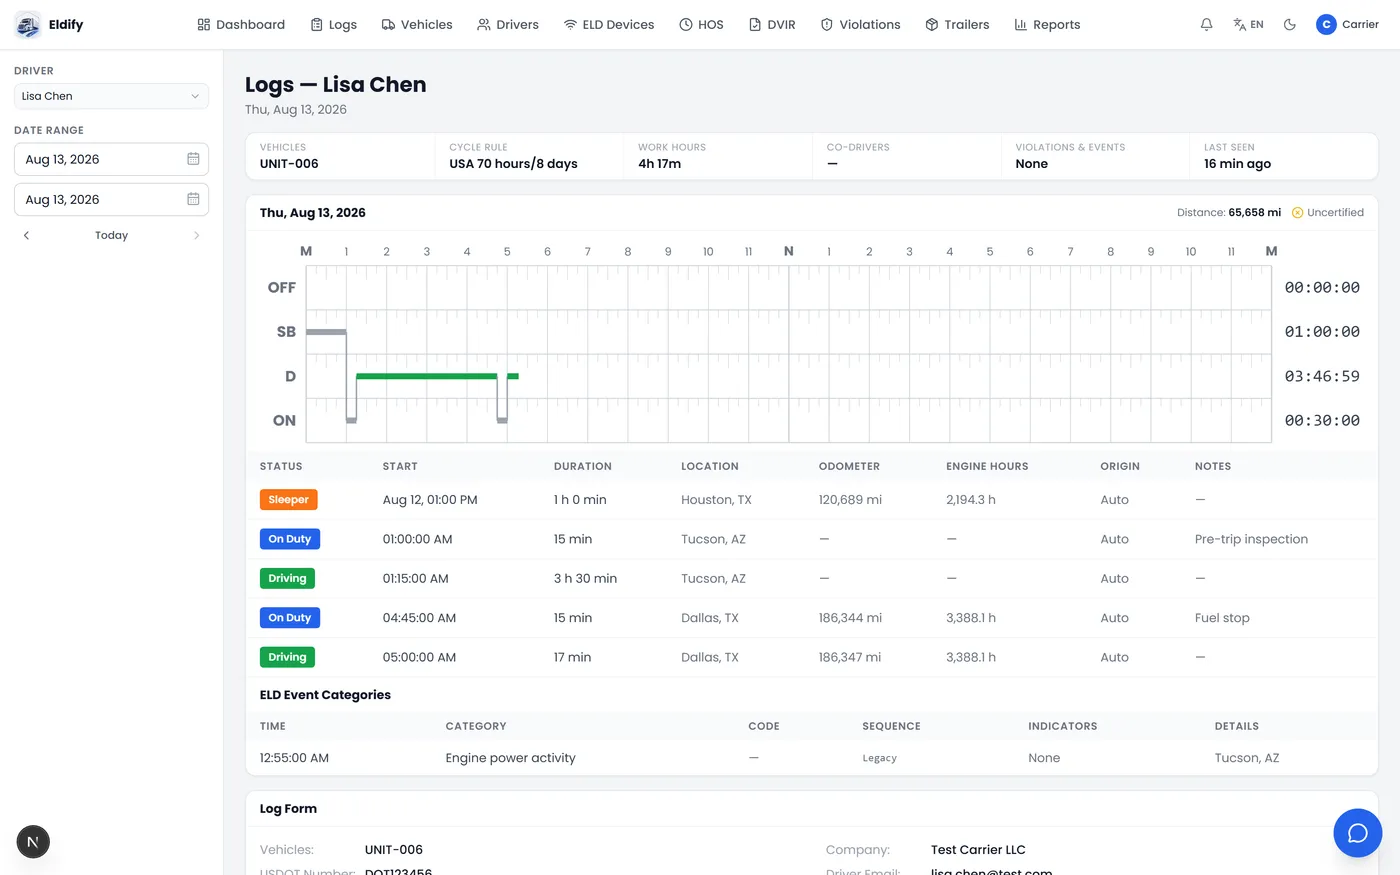Image resolution: width=1400 pixels, height=875 pixels.
Task: Select the Sleeper status badge
Action: (288, 500)
